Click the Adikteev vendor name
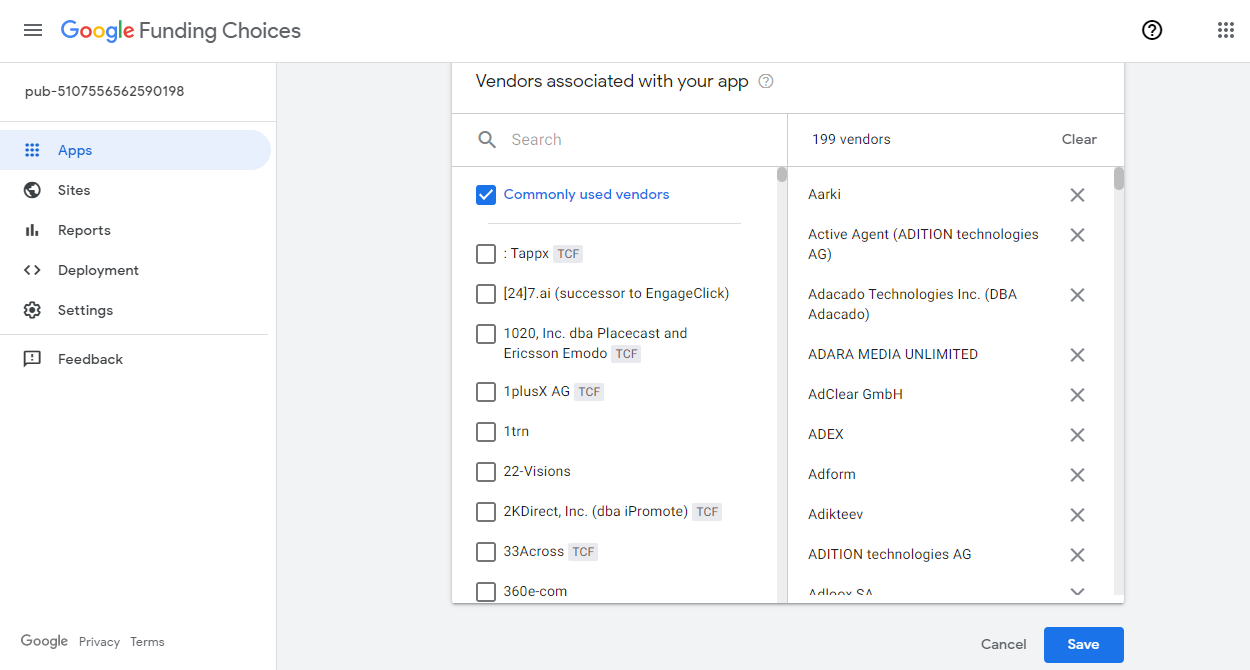Image resolution: width=1250 pixels, height=670 pixels. (836, 515)
